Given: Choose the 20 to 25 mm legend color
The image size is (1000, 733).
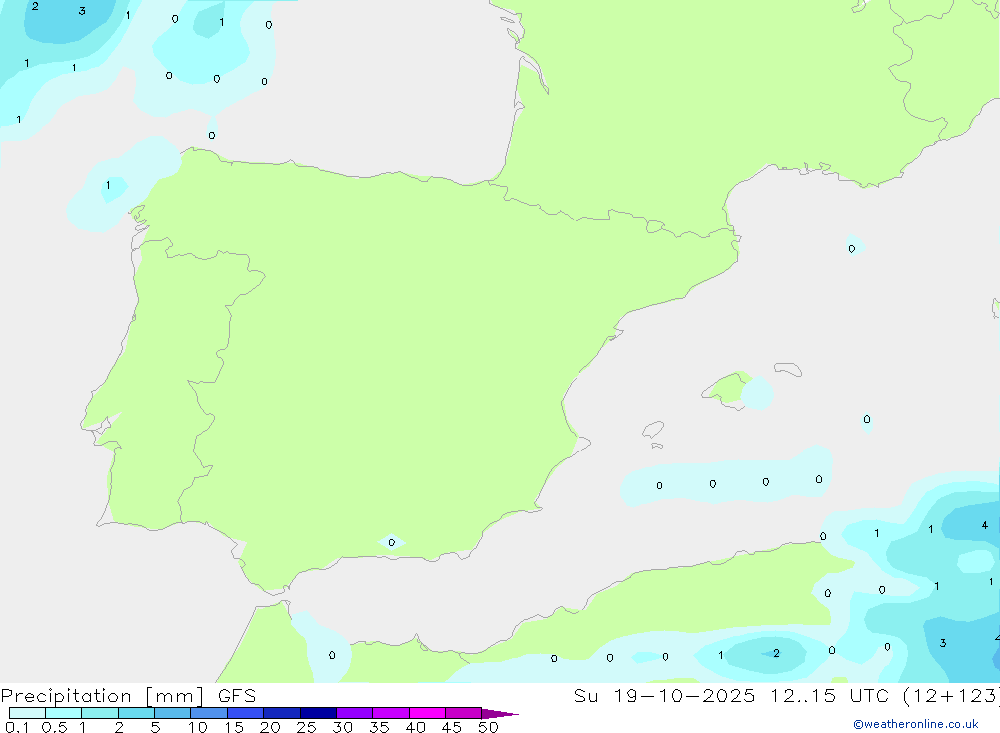Looking at the screenshot, I should pyautogui.click(x=281, y=713).
